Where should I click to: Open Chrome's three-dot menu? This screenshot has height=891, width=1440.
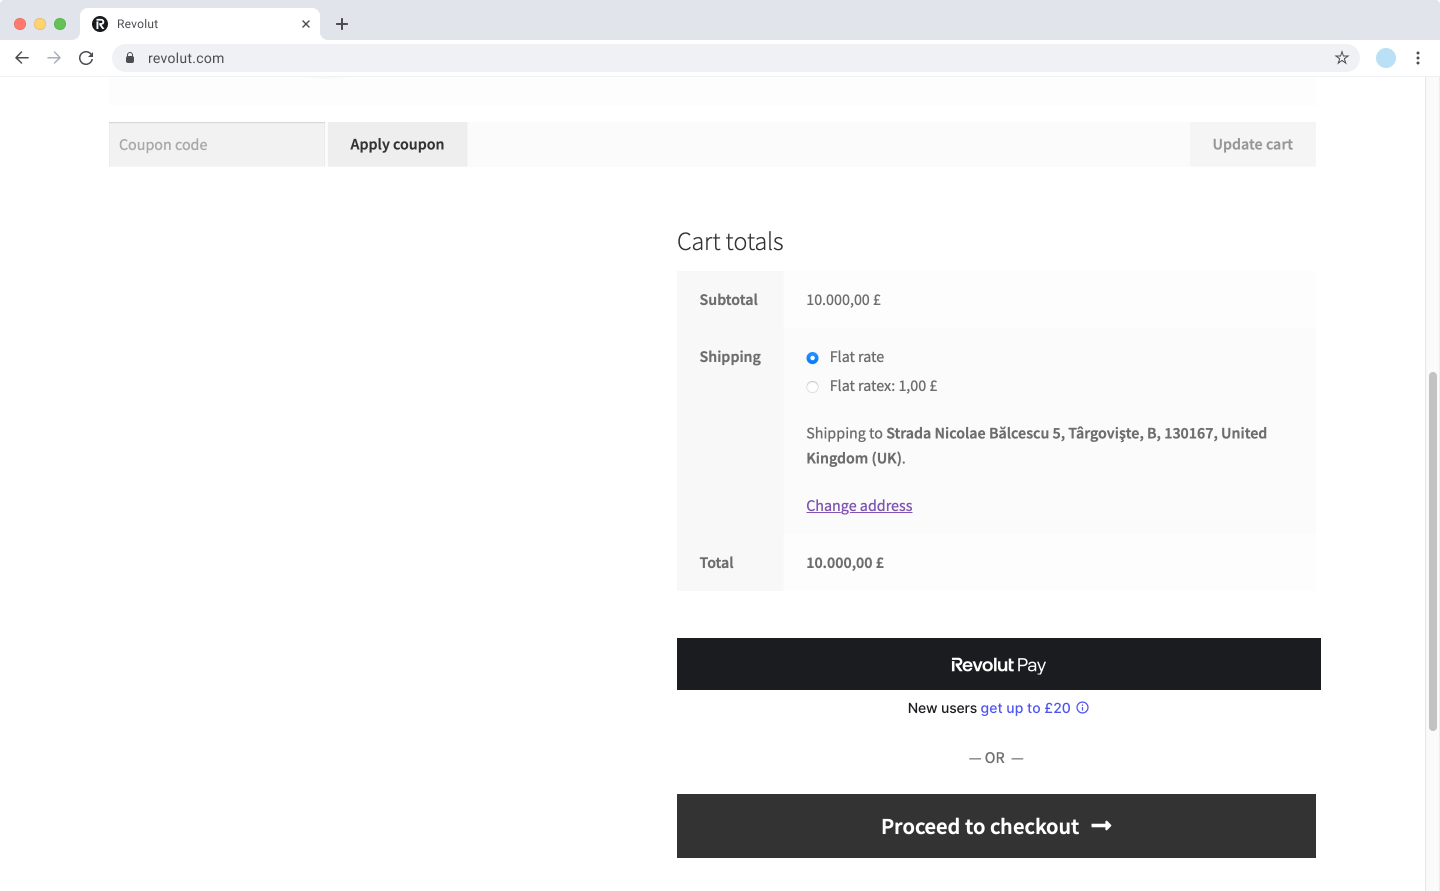tap(1418, 58)
